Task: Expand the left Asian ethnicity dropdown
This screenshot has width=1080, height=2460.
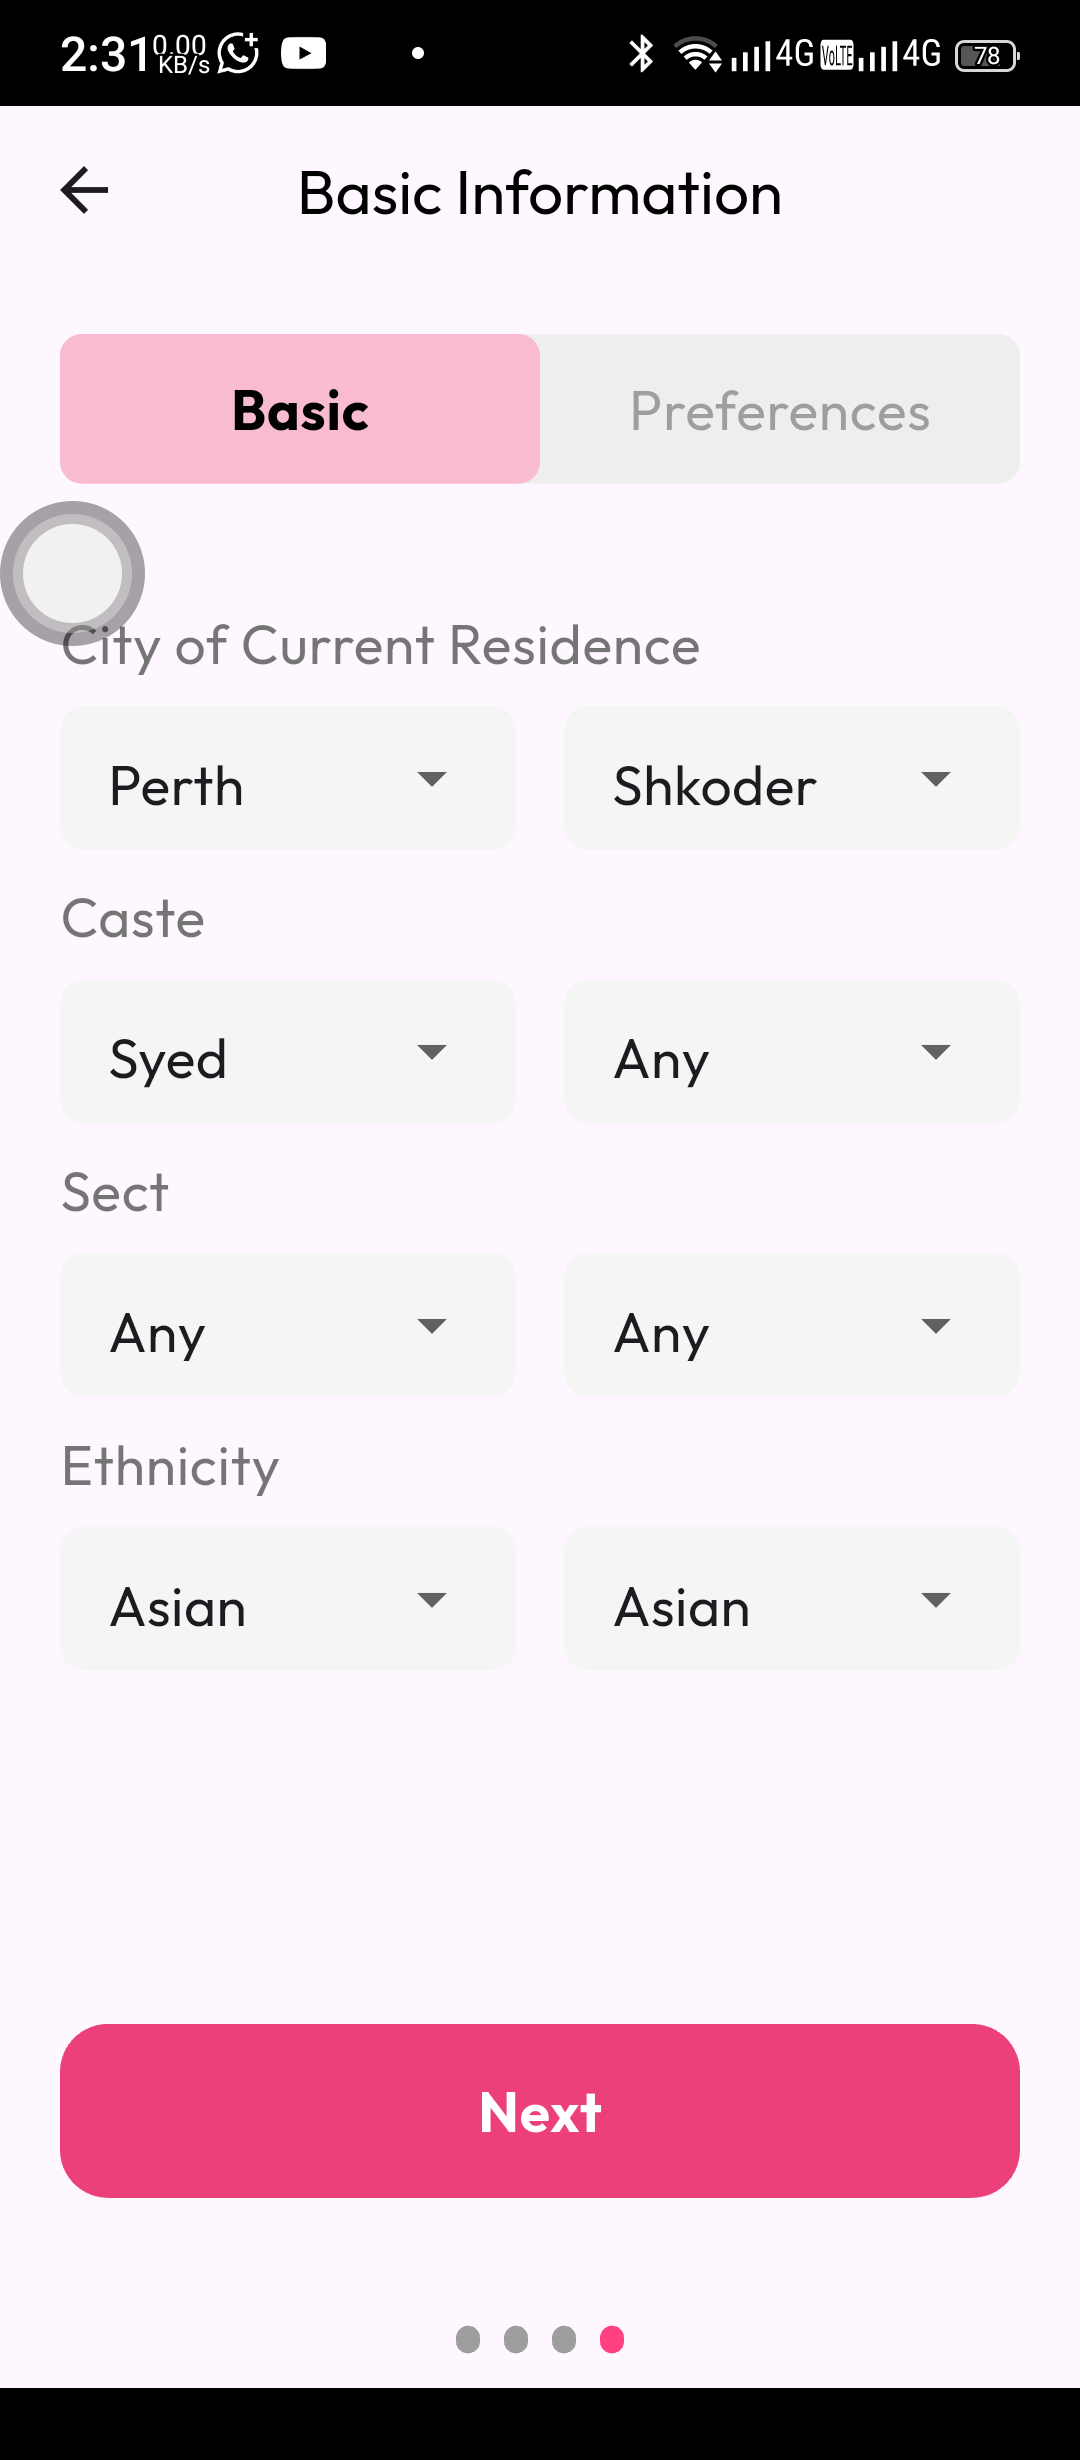Action: click(288, 1599)
